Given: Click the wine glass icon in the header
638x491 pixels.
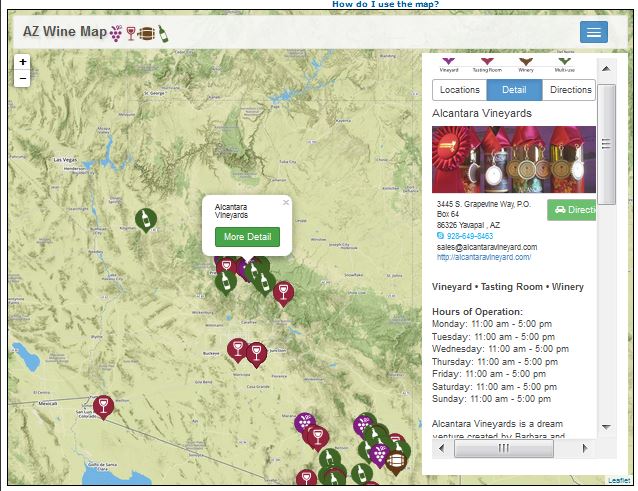Looking at the screenshot, I should [x=131, y=33].
